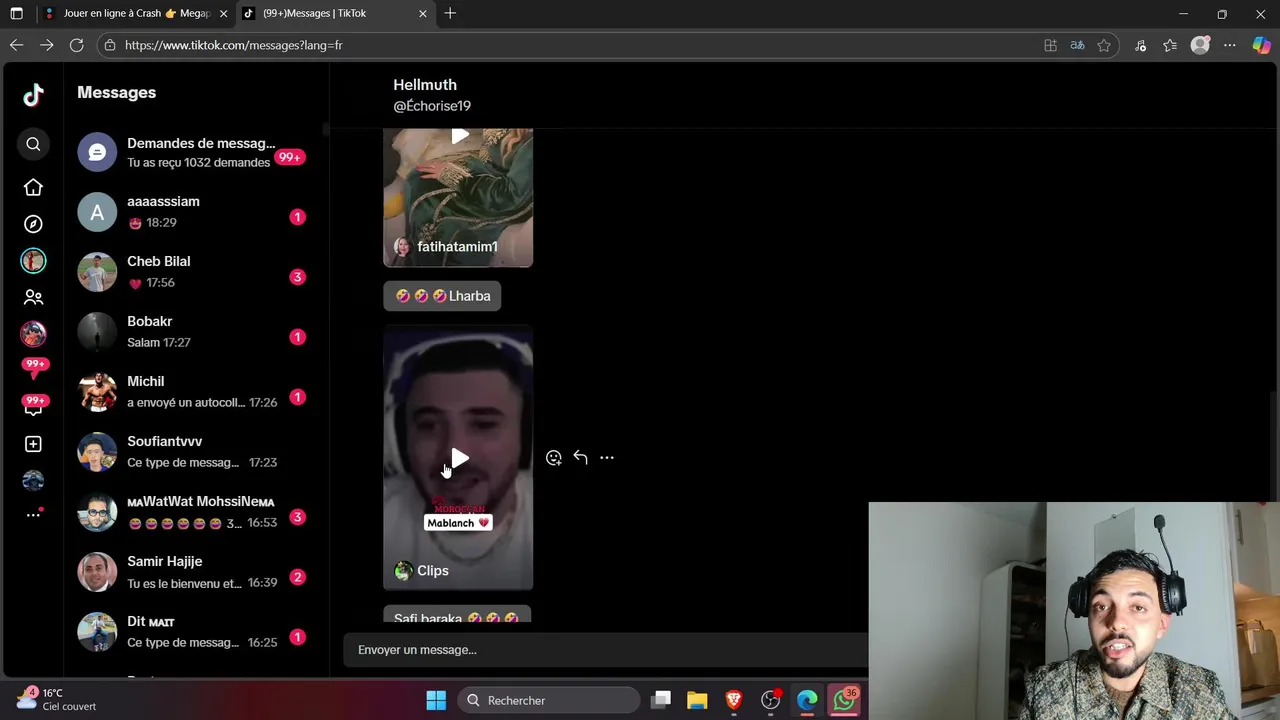Click the Clips account label on video
The image size is (1280, 720).
point(432,571)
